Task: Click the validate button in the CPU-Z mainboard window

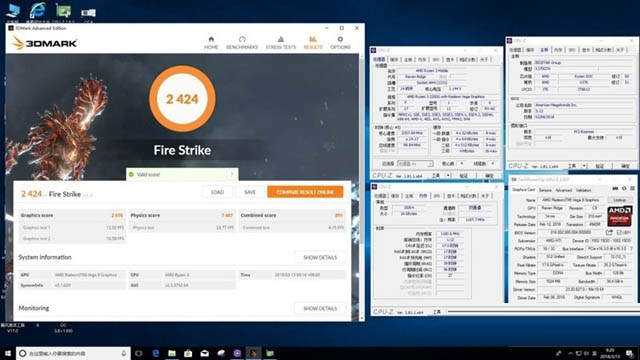Action: [x=599, y=166]
